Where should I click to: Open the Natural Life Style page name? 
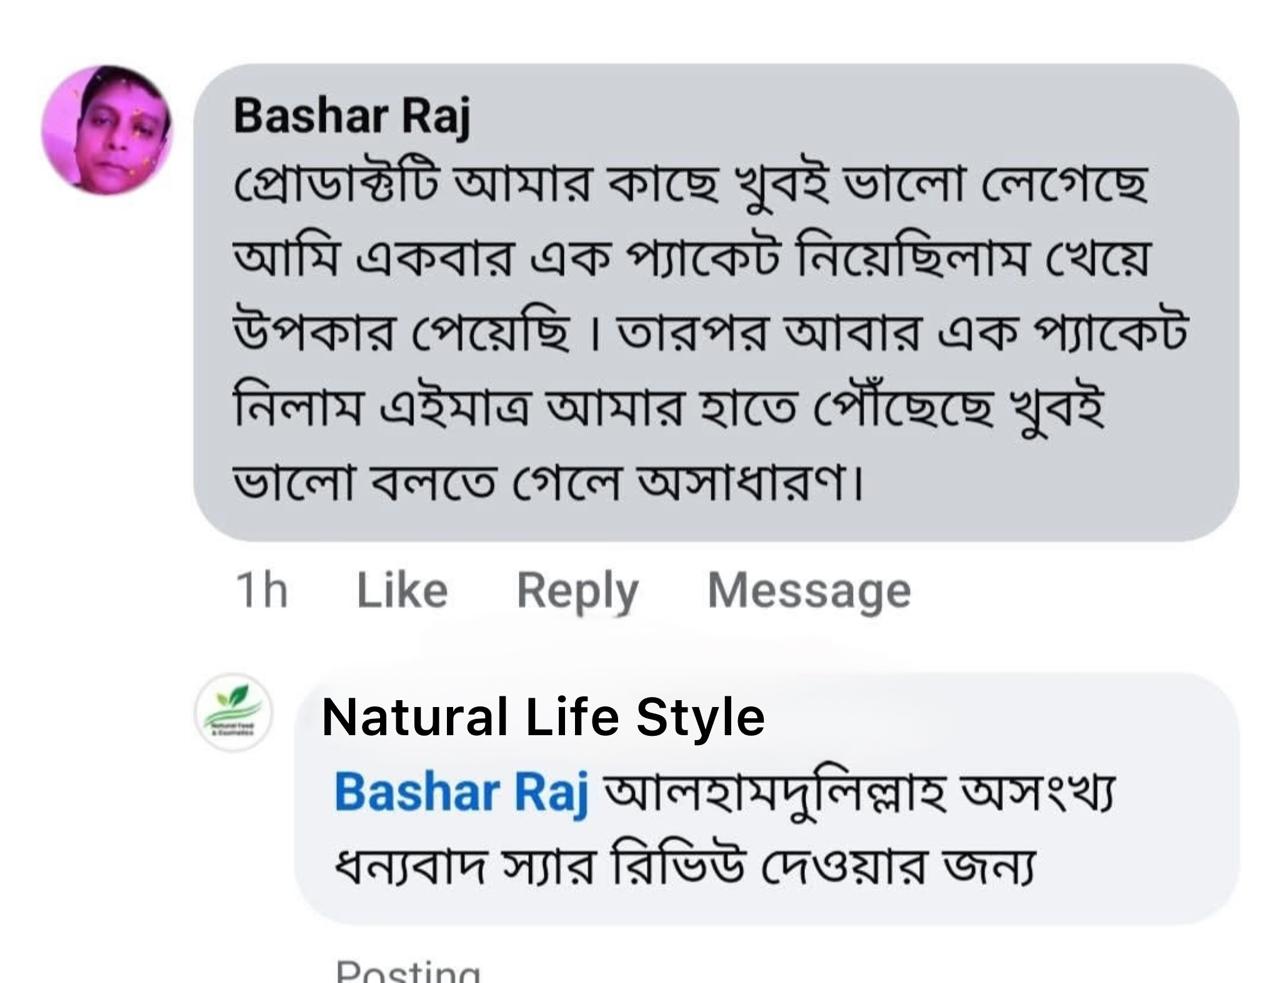pyautogui.click(x=543, y=717)
